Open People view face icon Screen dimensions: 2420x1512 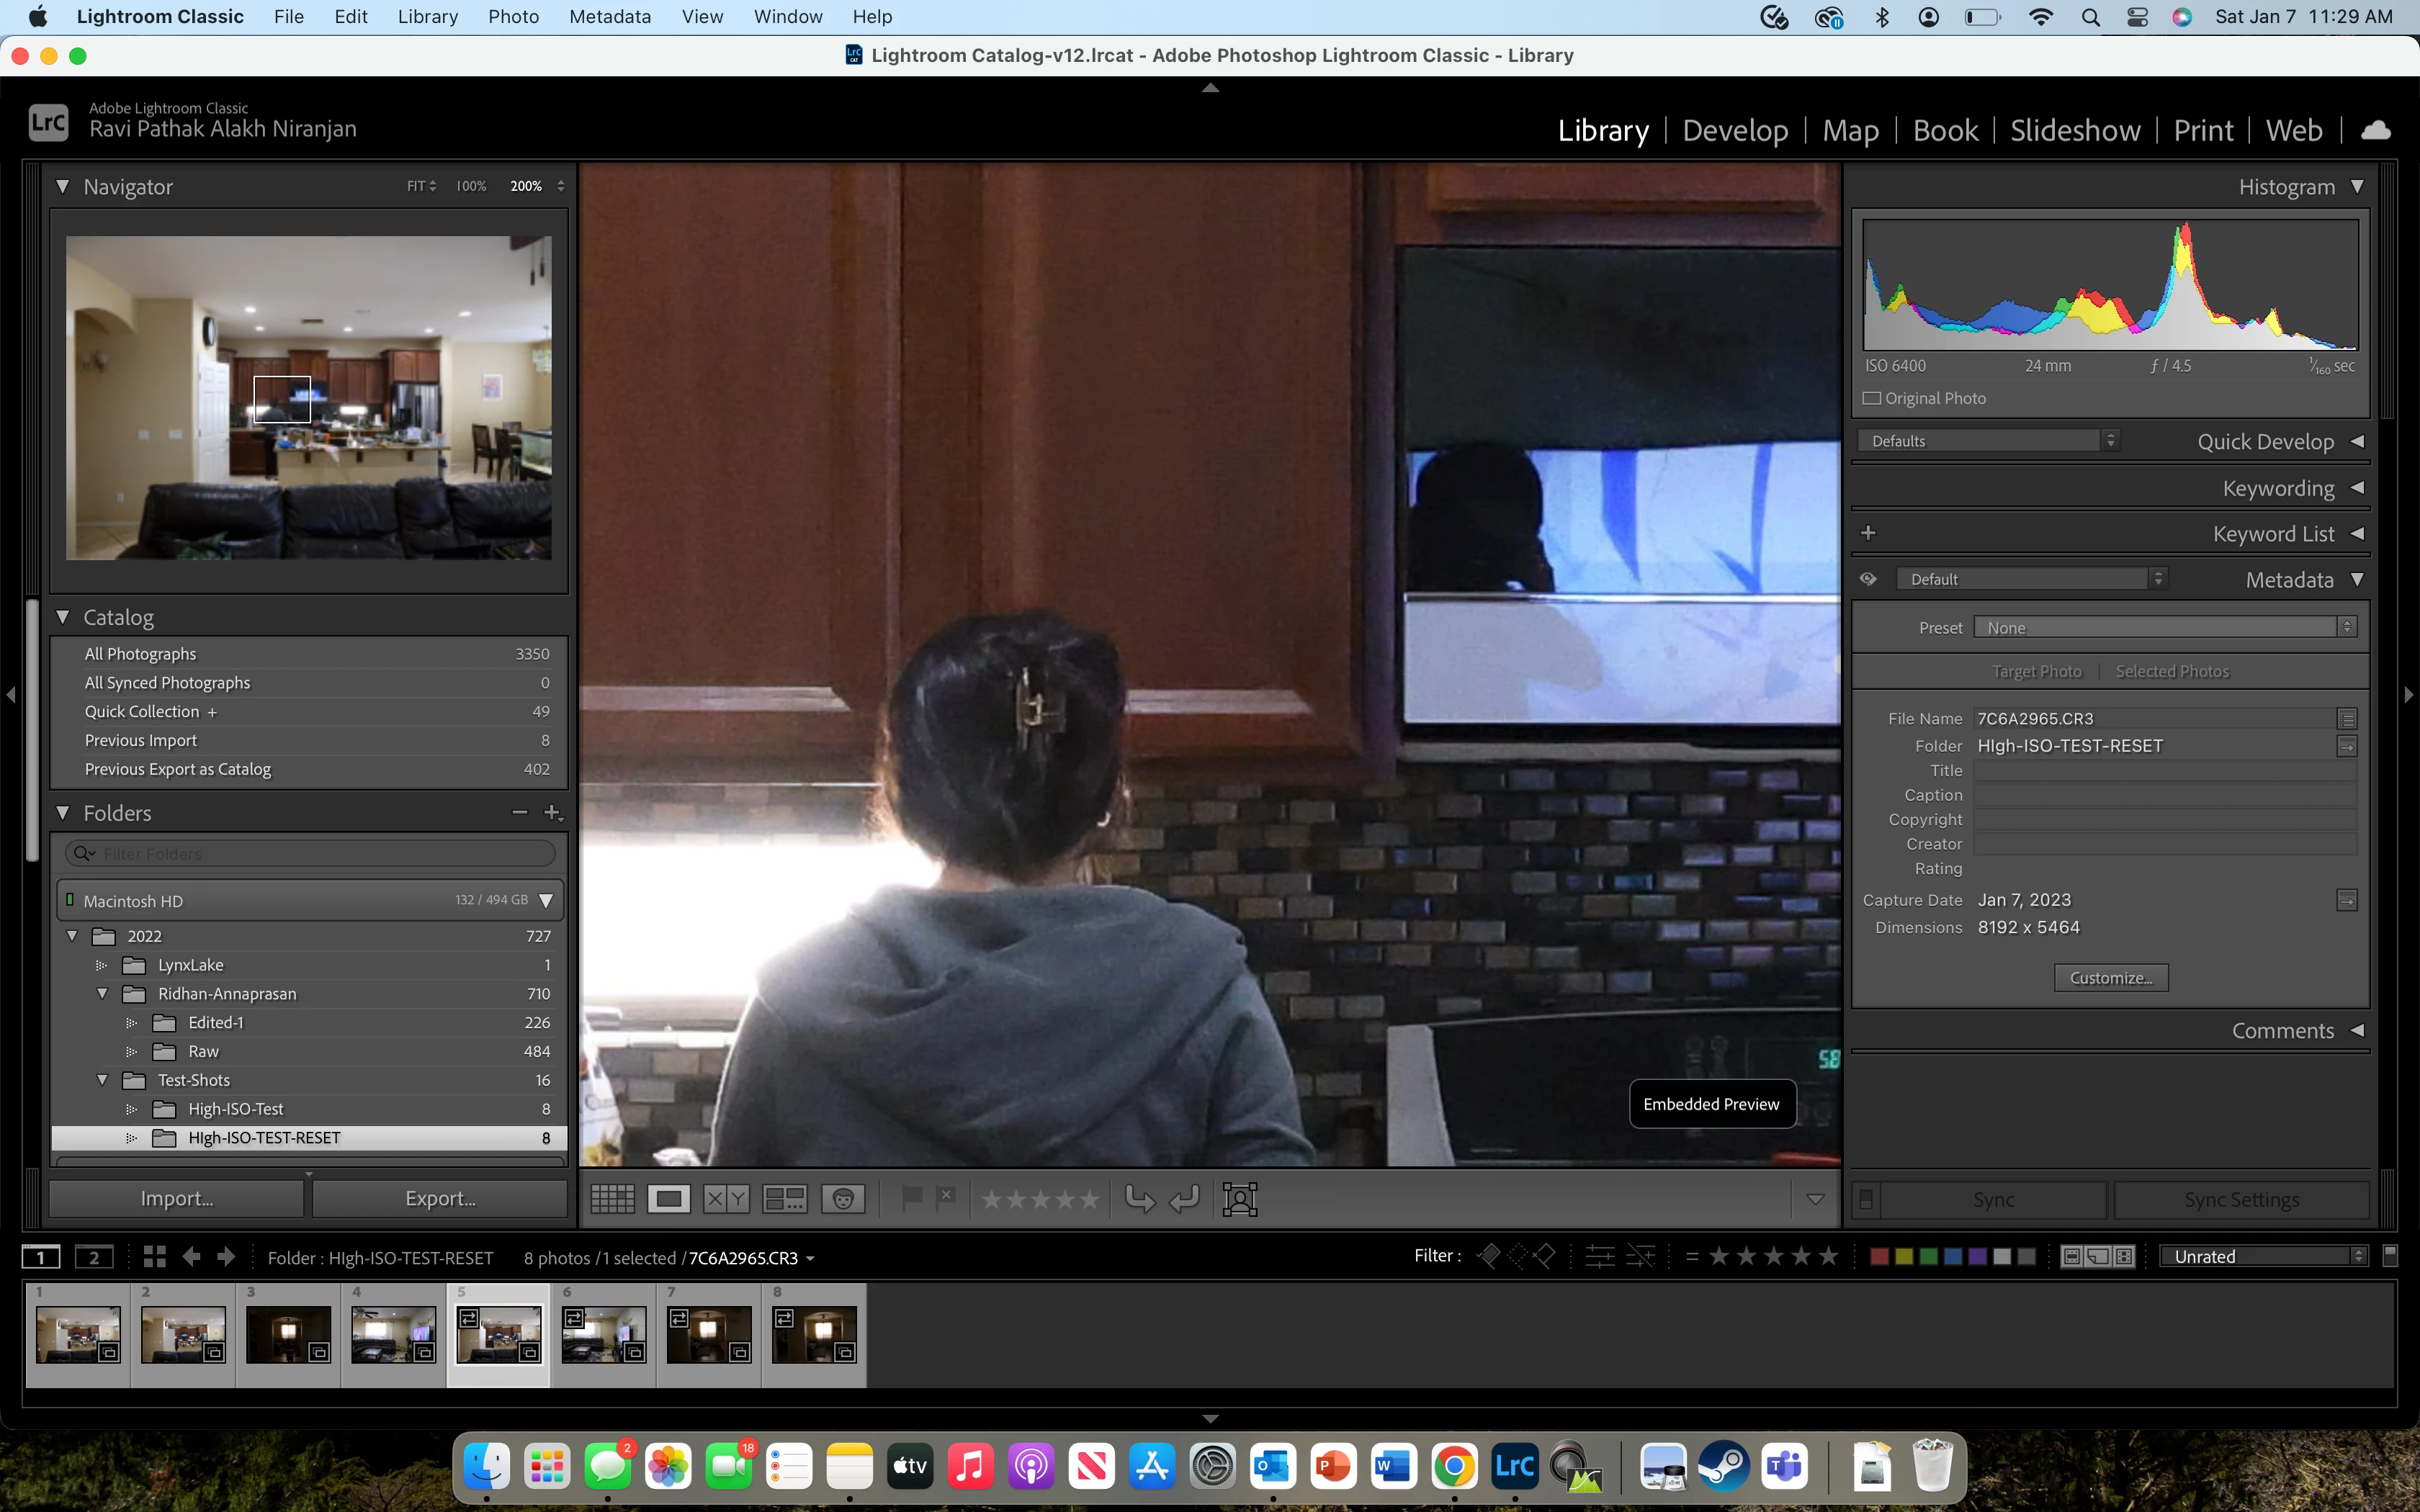[x=842, y=1199]
